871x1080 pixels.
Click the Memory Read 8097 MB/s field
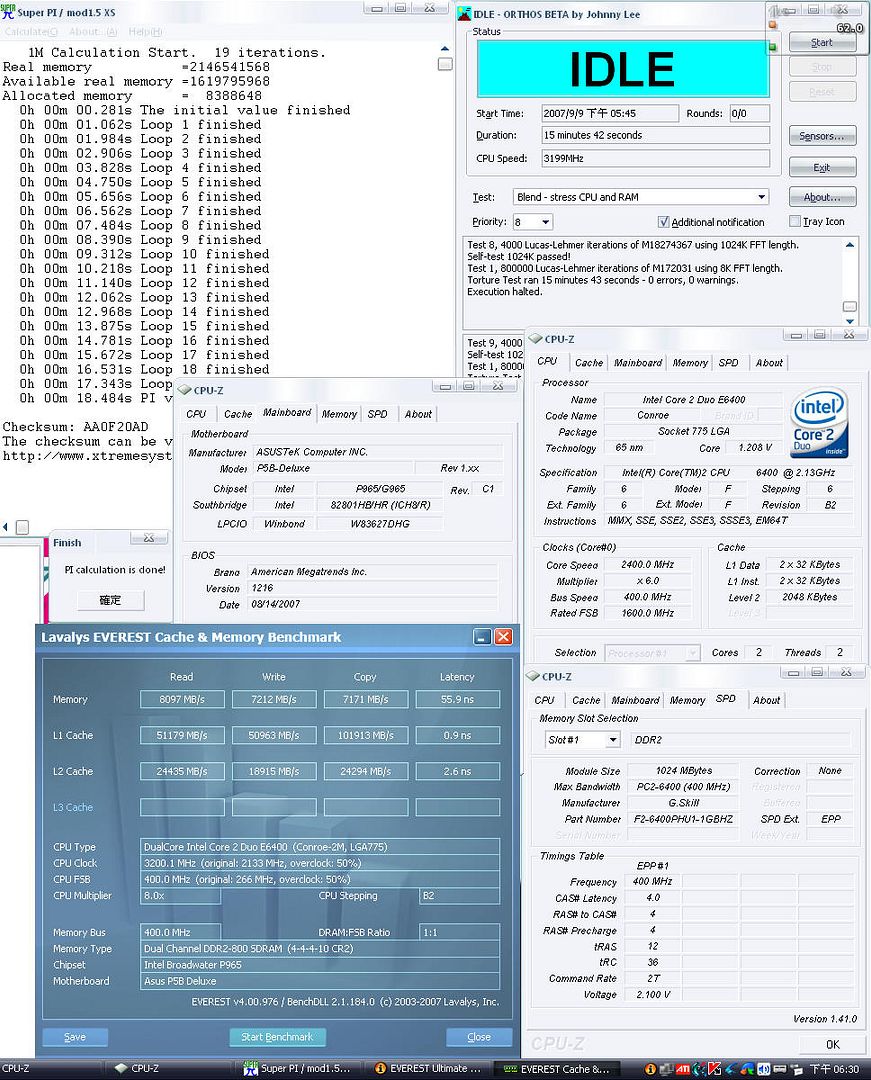pyautogui.click(x=182, y=700)
